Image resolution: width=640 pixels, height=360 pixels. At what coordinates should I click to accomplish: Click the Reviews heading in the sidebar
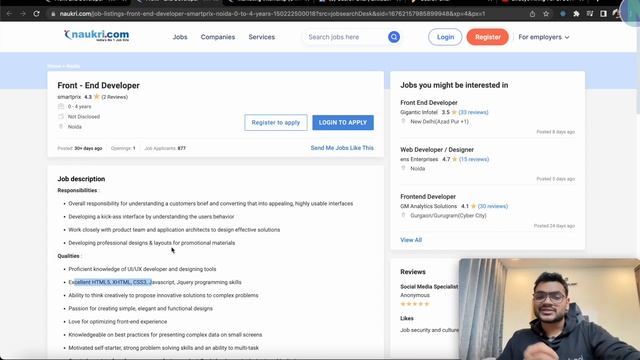413,271
